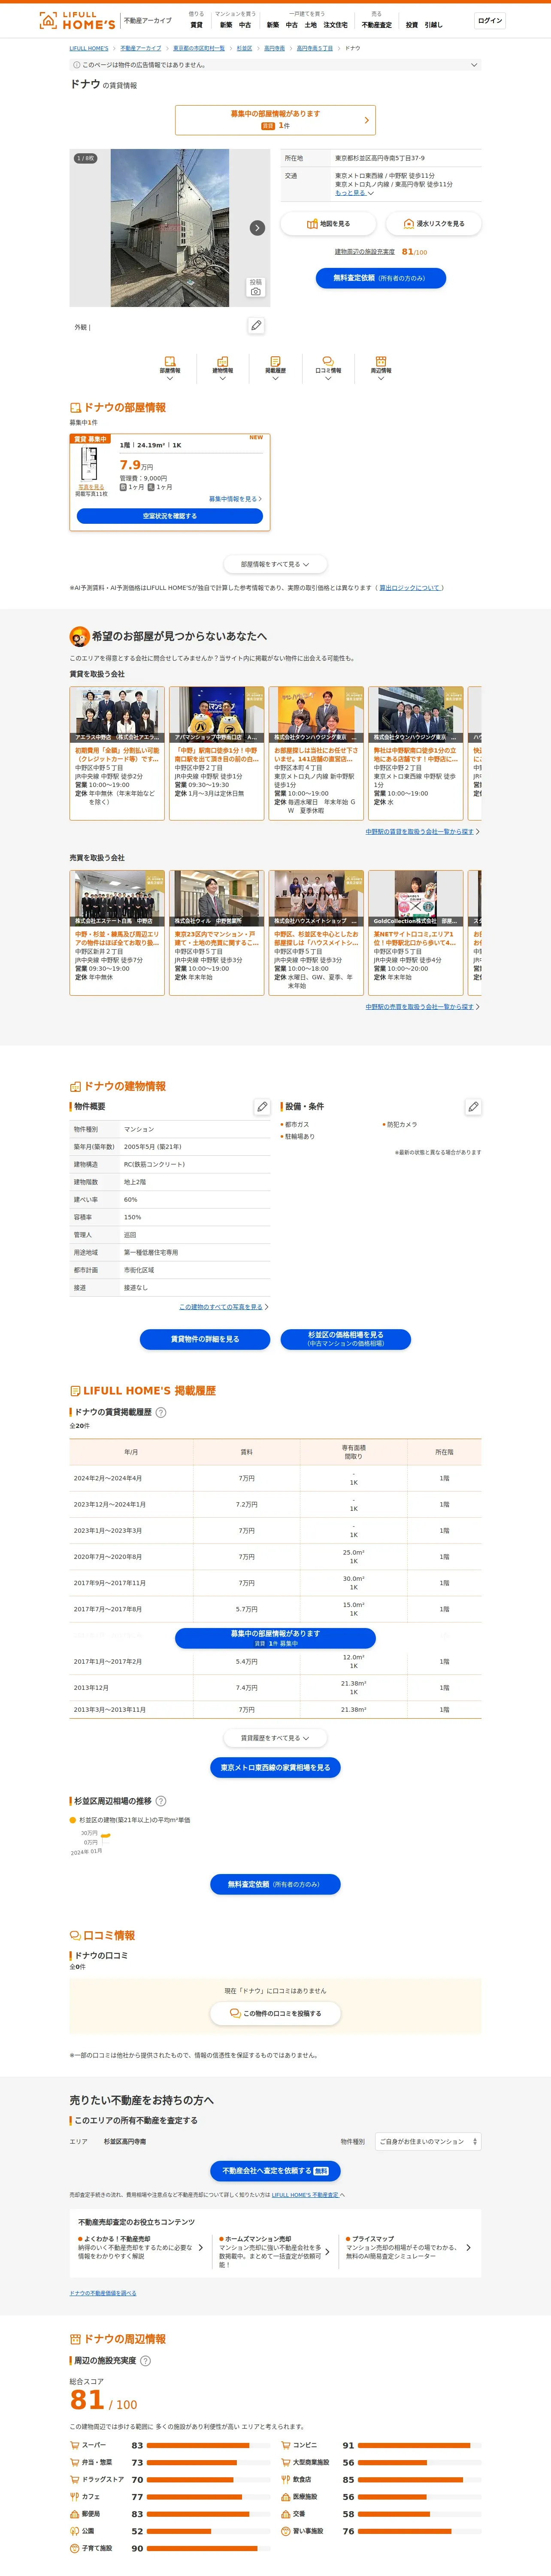Open 募集中情報を見る link in room card
551x2576 pixels.
click(x=235, y=498)
